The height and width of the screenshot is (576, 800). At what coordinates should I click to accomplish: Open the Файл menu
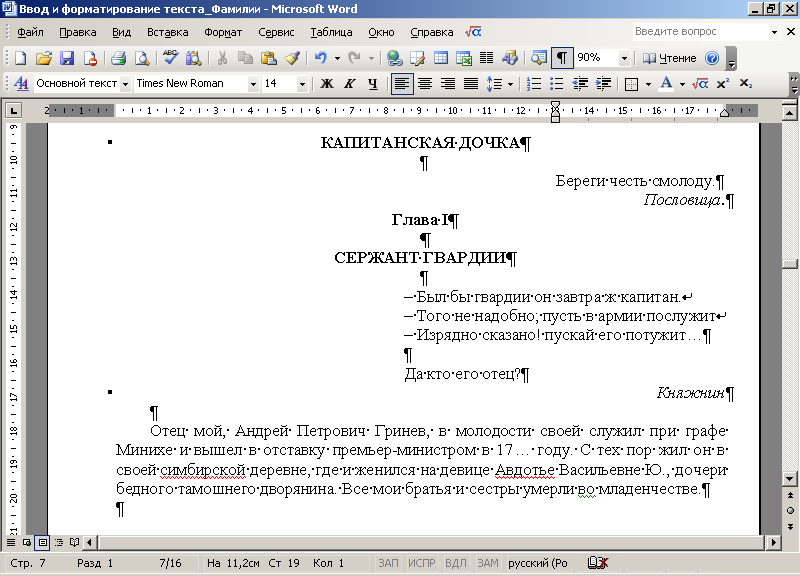30,32
